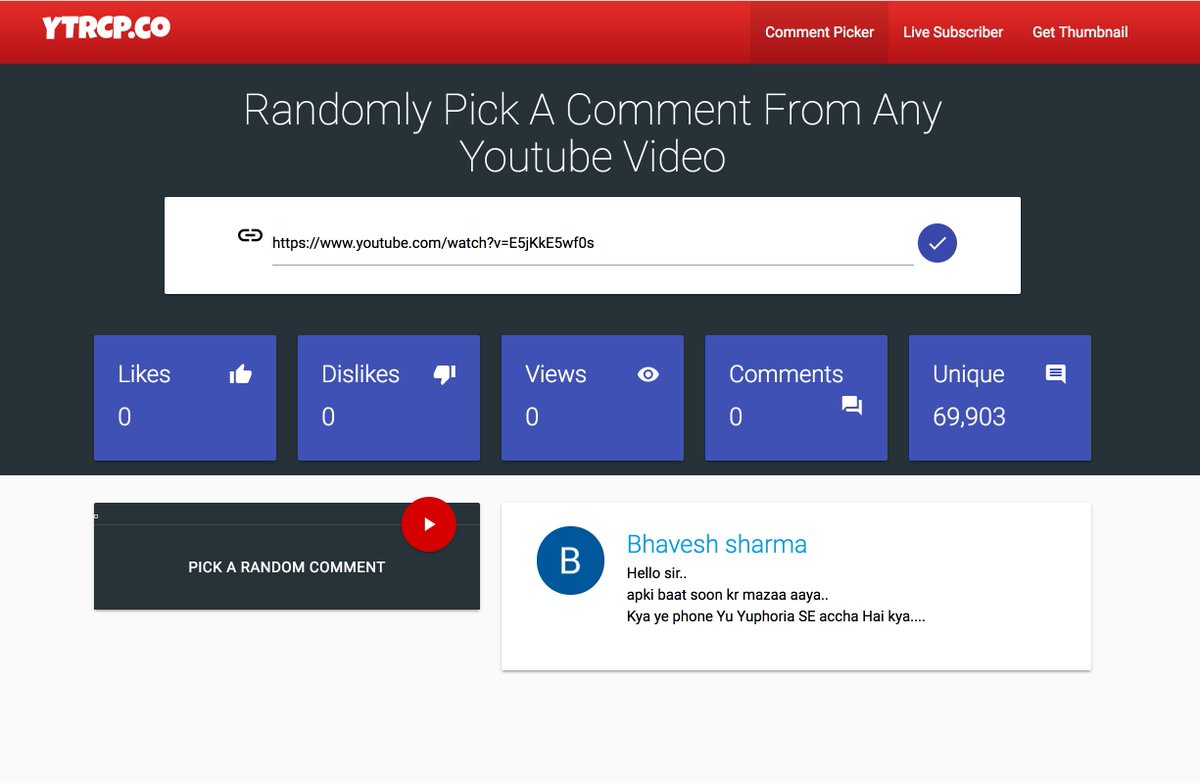Go to Live Subscriber page
This screenshot has height=783, width=1200.
[952, 32]
